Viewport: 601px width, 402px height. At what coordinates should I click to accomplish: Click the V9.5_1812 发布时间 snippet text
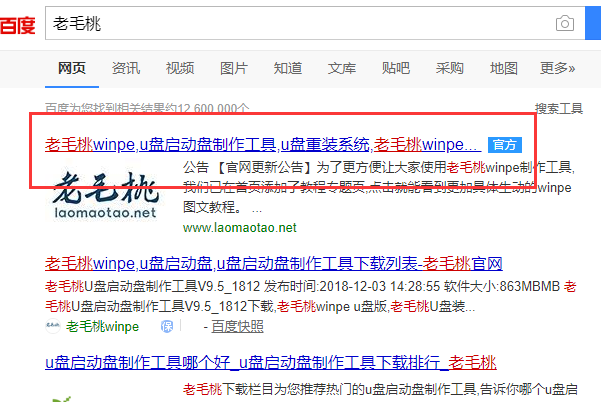pyautogui.click(x=310, y=296)
